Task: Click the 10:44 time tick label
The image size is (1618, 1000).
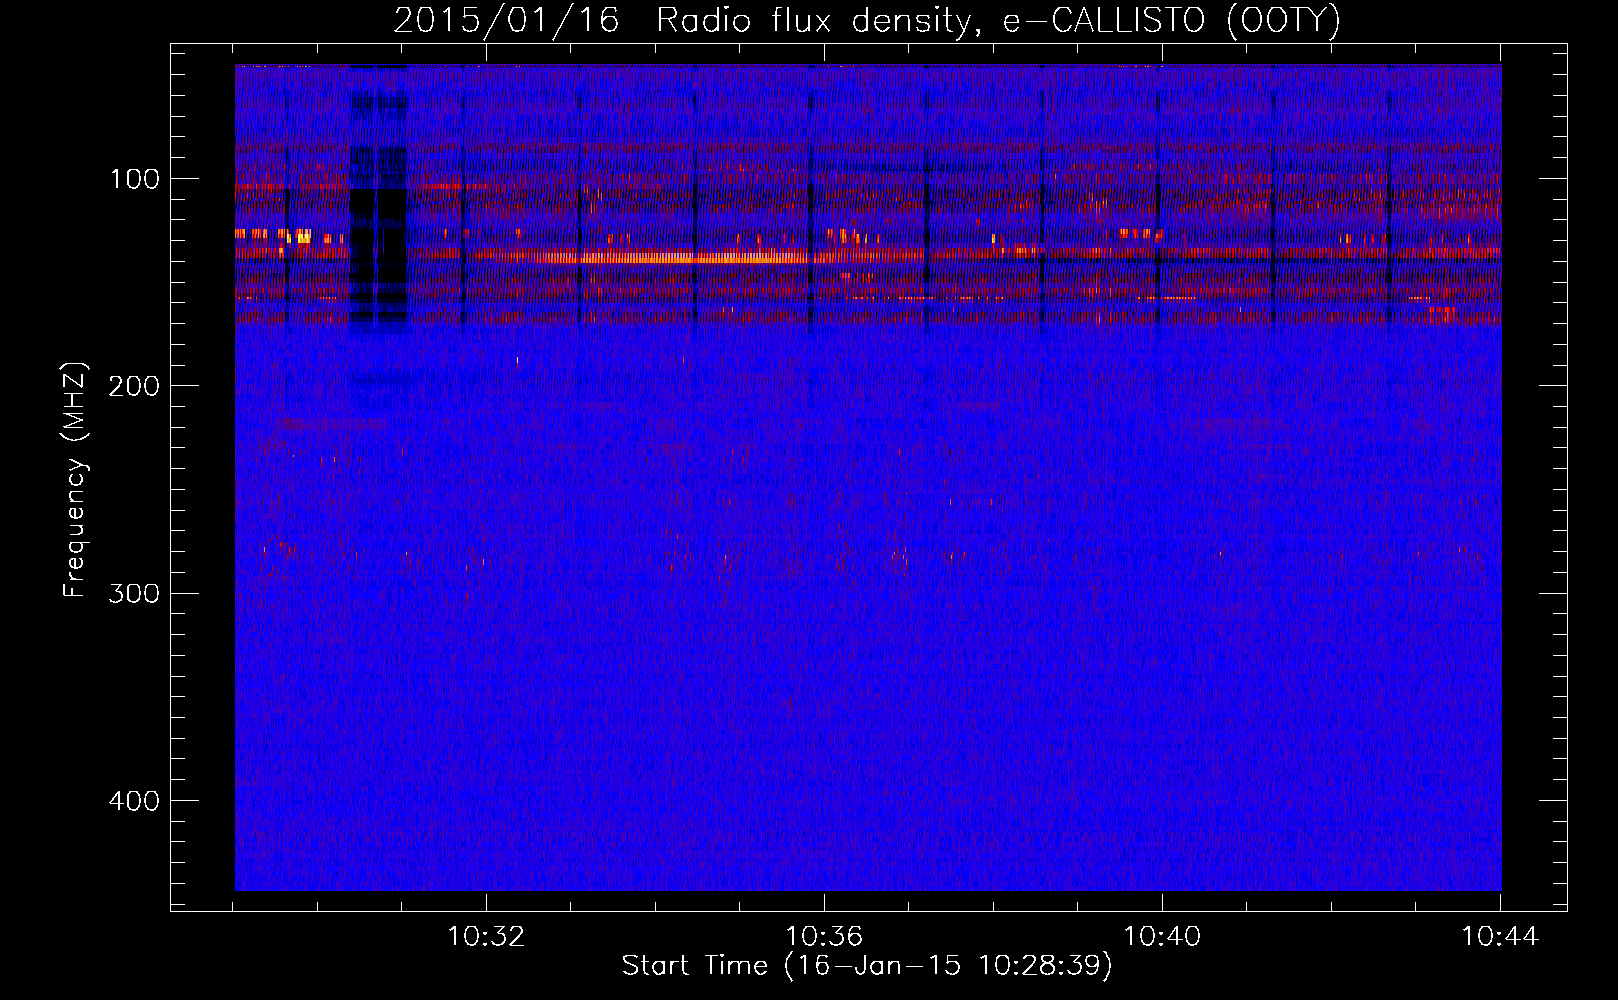Action: pyautogui.click(x=1500, y=937)
